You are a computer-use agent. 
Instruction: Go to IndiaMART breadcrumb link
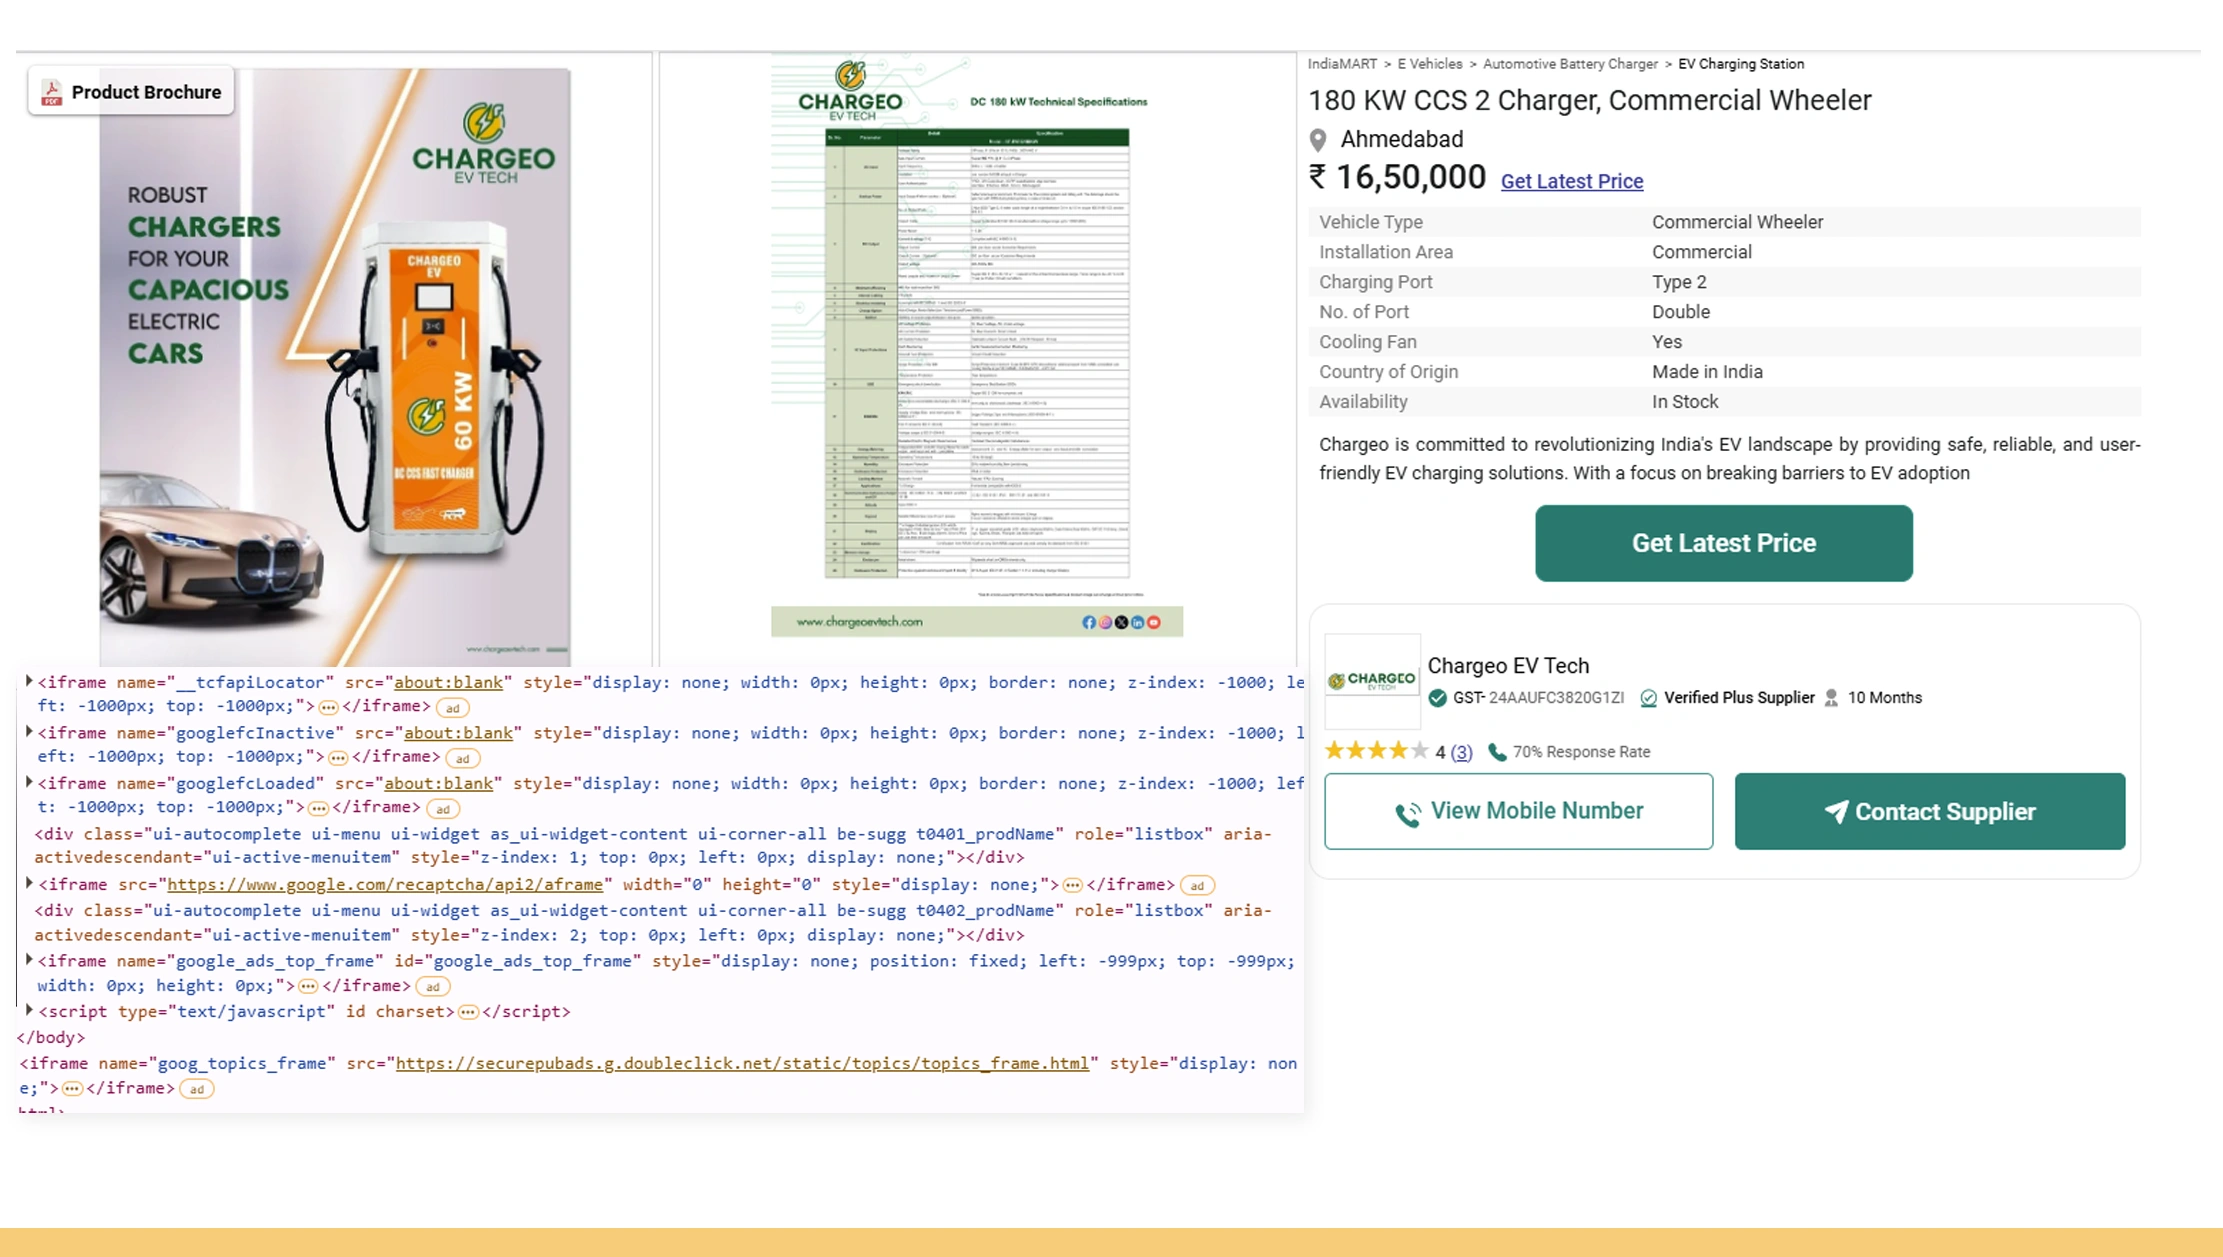[x=1342, y=63]
